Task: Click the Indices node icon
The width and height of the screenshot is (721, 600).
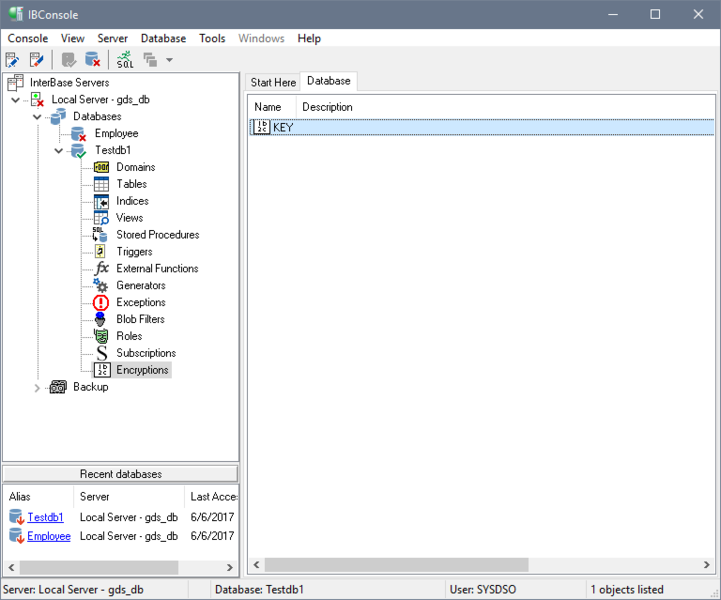Action: 101,201
